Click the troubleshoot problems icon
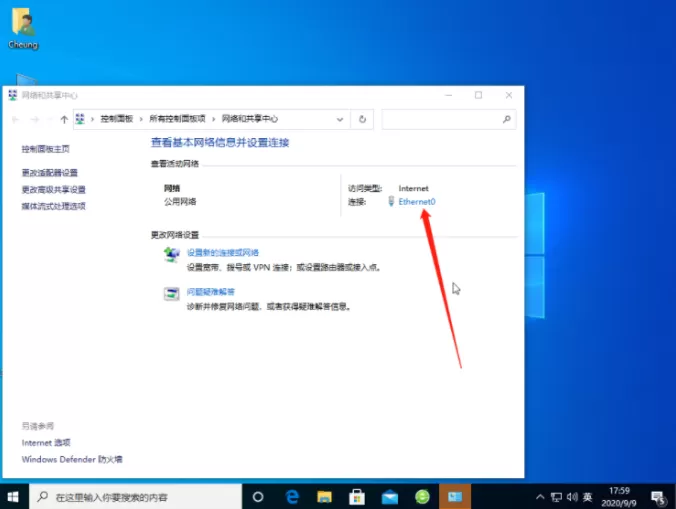Screen dimensions: 676x509 (172, 294)
